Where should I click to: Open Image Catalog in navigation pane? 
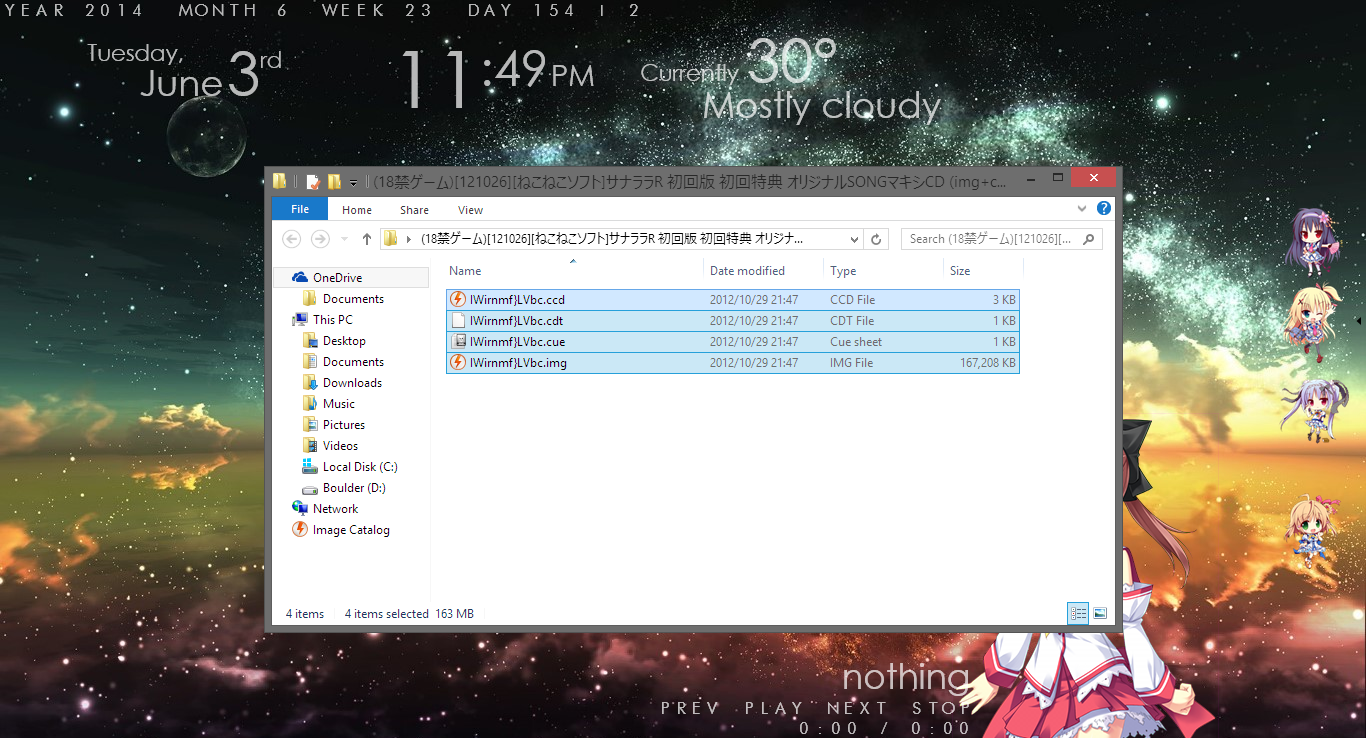[351, 530]
